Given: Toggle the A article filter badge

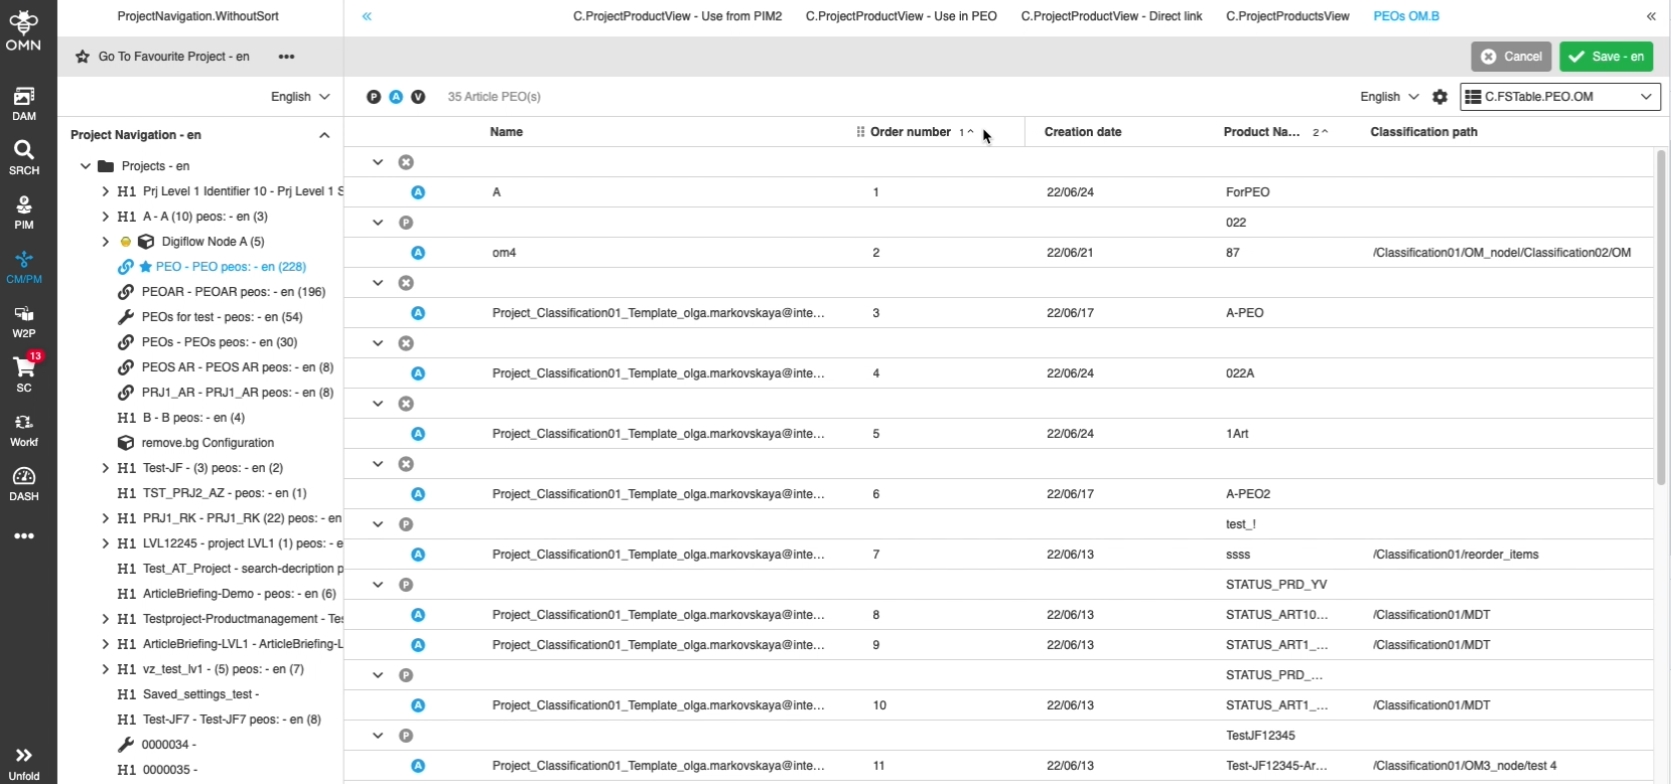Looking at the screenshot, I should [396, 97].
